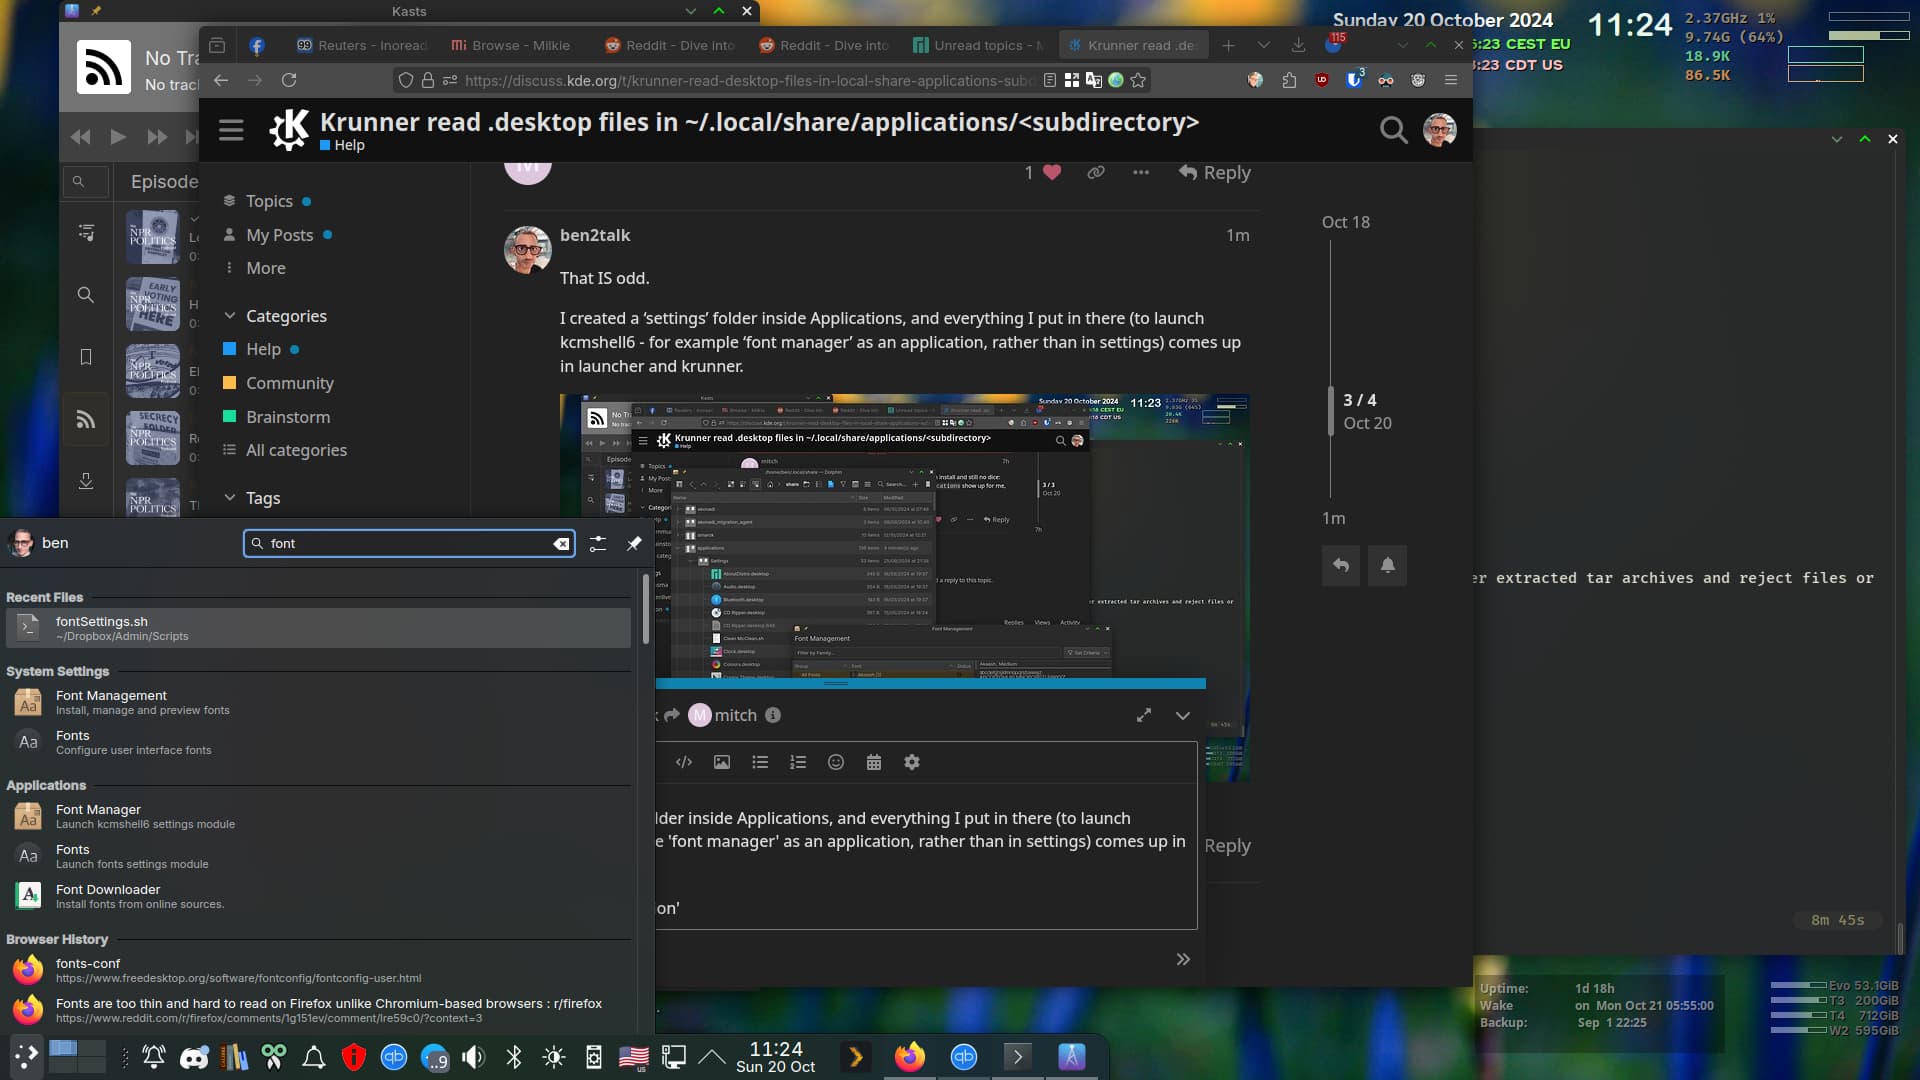Bookmark this page with the star icon
Image resolution: width=1920 pixels, height=1080 pixels.
coord(1138,80)
